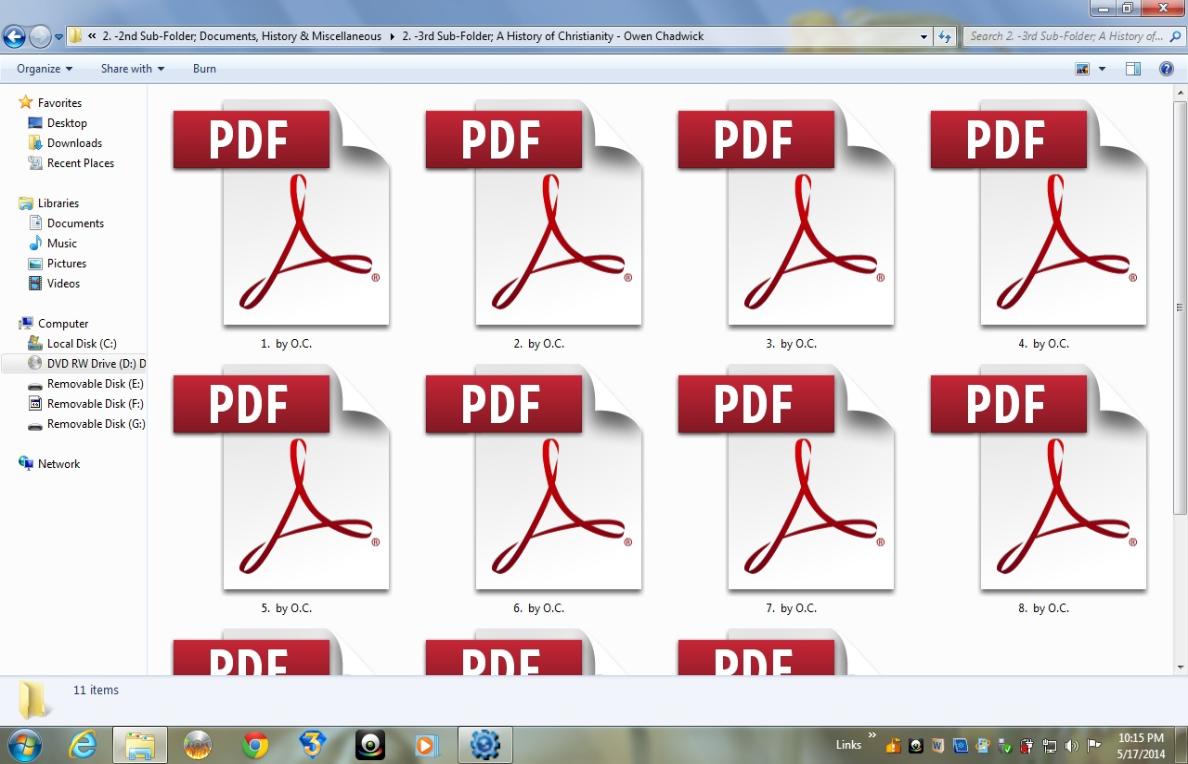Click the search magnifier icon
This screenshot has height=764, width=1188.
click(x=1176, y=36)
